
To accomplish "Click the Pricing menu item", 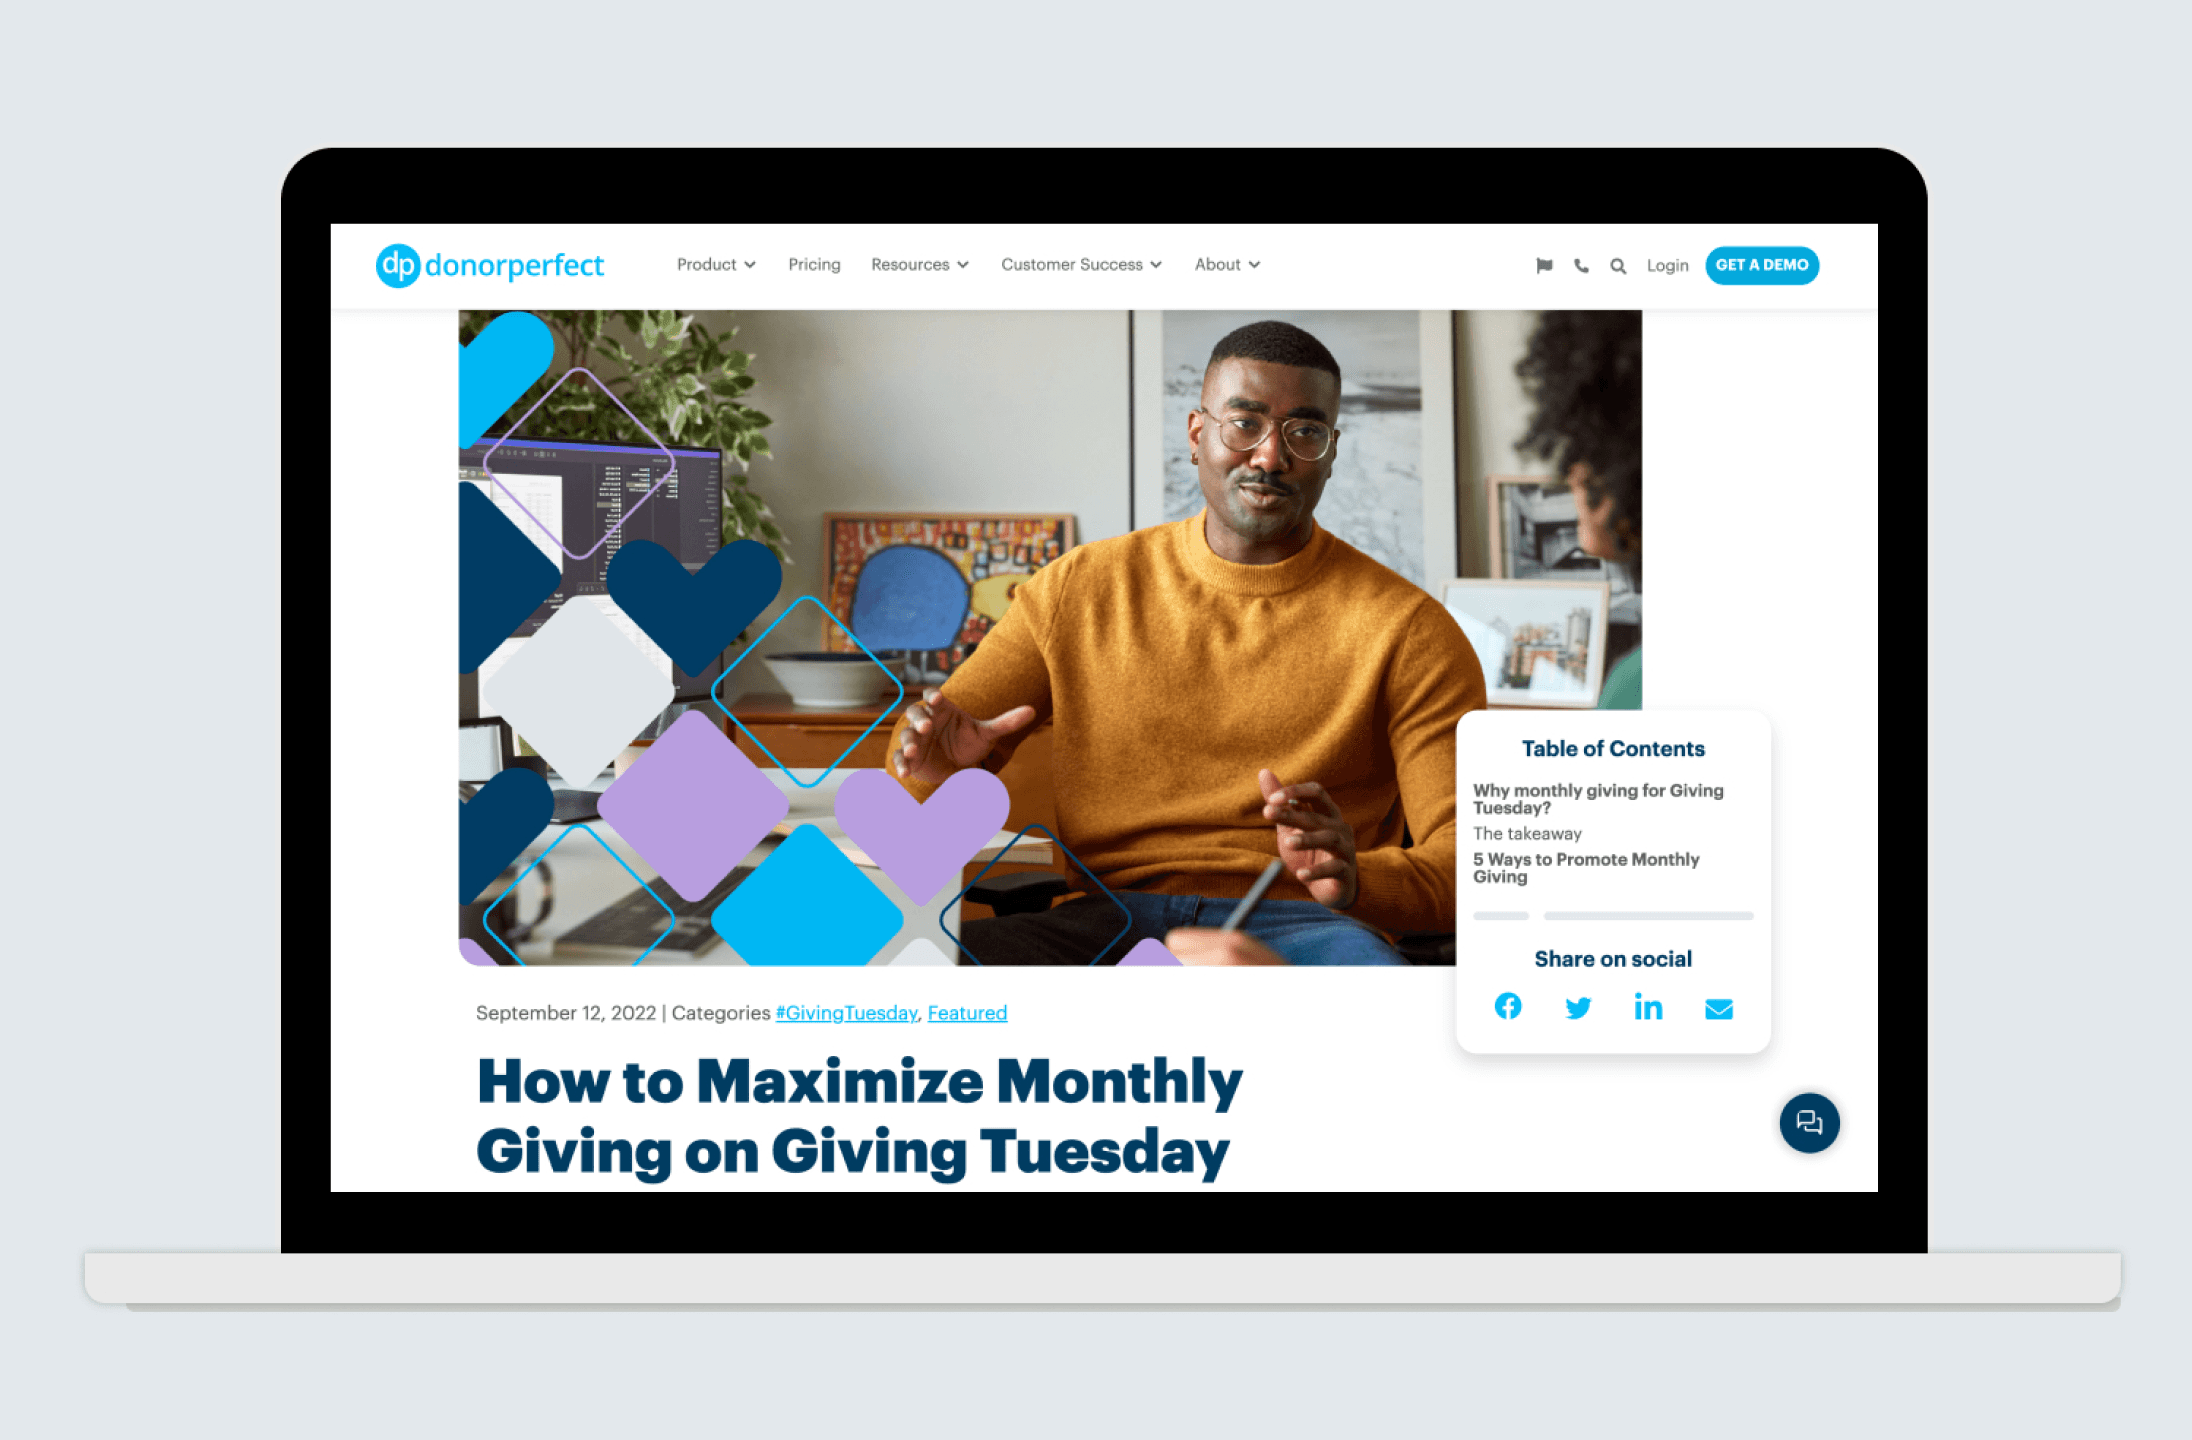I will 813,265.
